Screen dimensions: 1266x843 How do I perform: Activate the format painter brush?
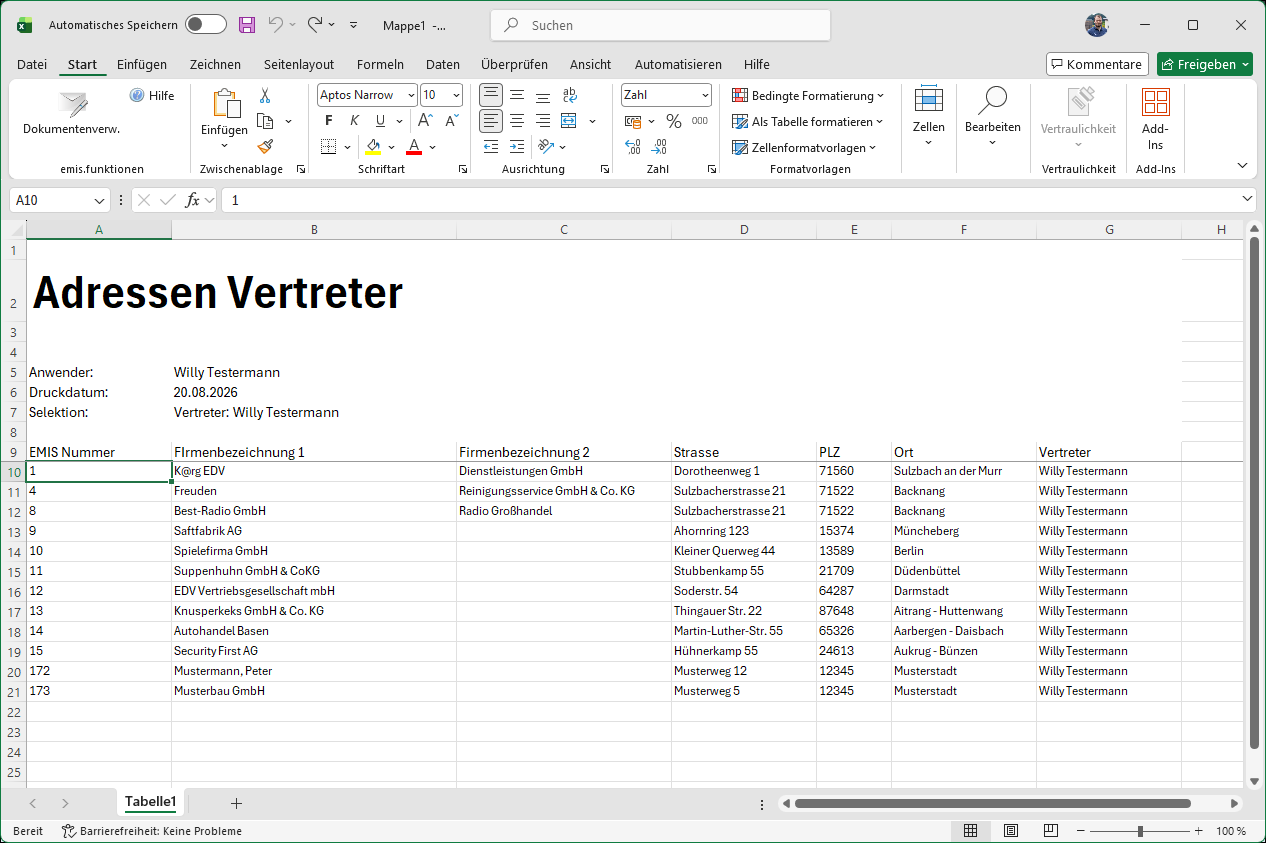[x=265, y=146]
